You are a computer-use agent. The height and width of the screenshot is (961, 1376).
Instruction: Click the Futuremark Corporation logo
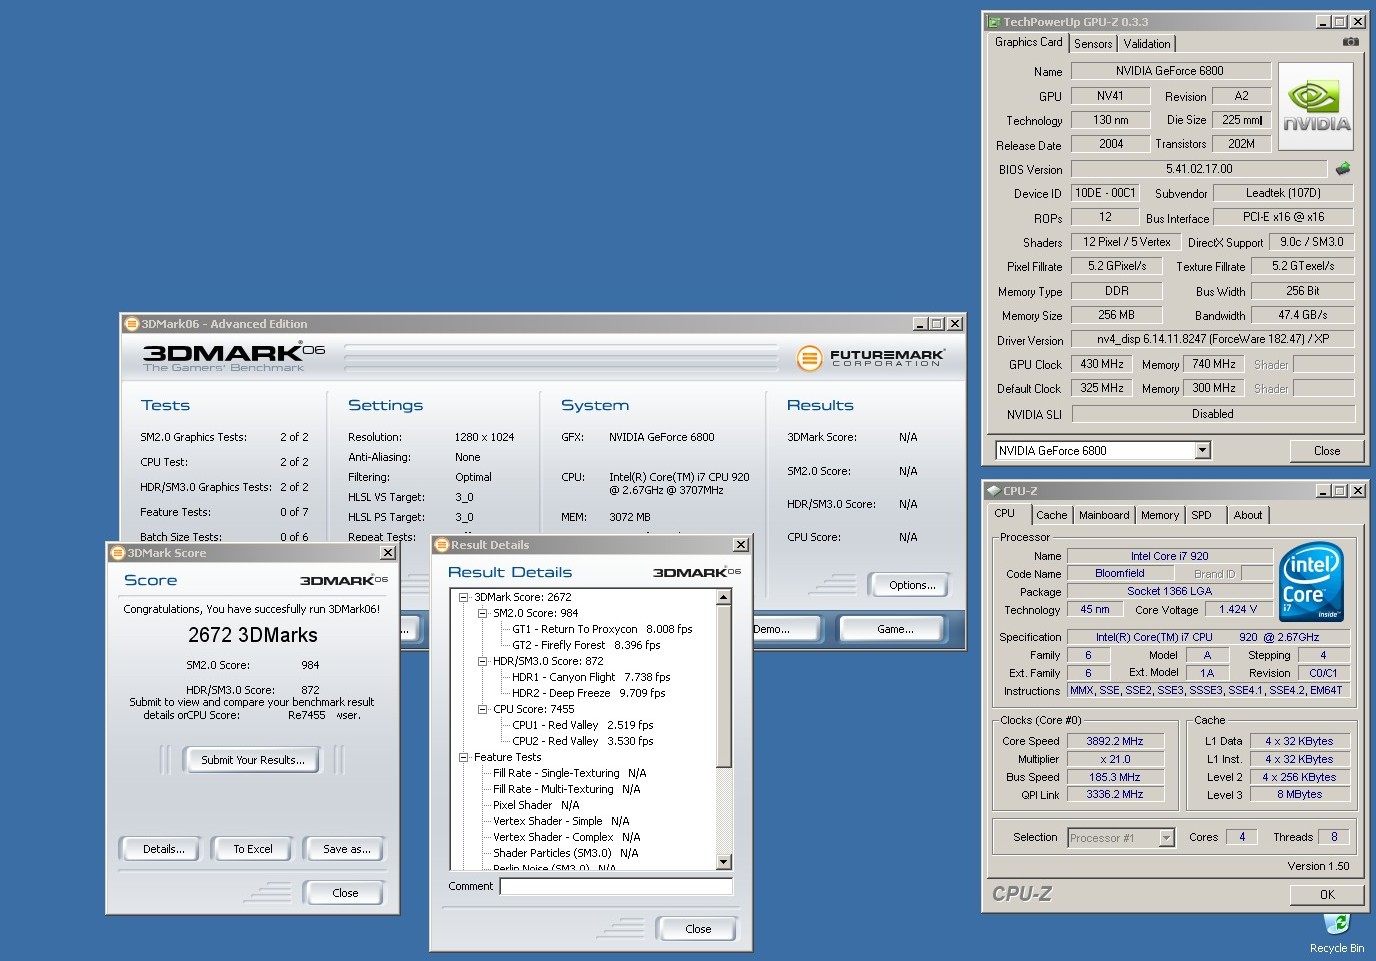click(x=870, y=357)
